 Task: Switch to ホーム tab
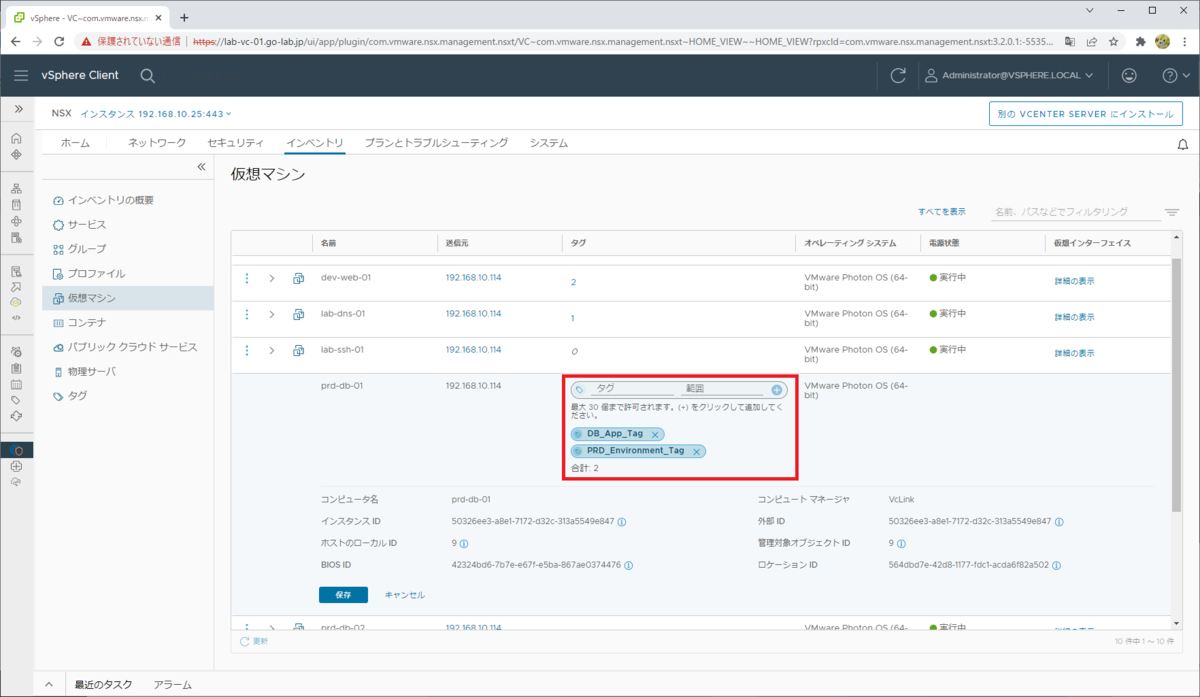tap(75, 143)
